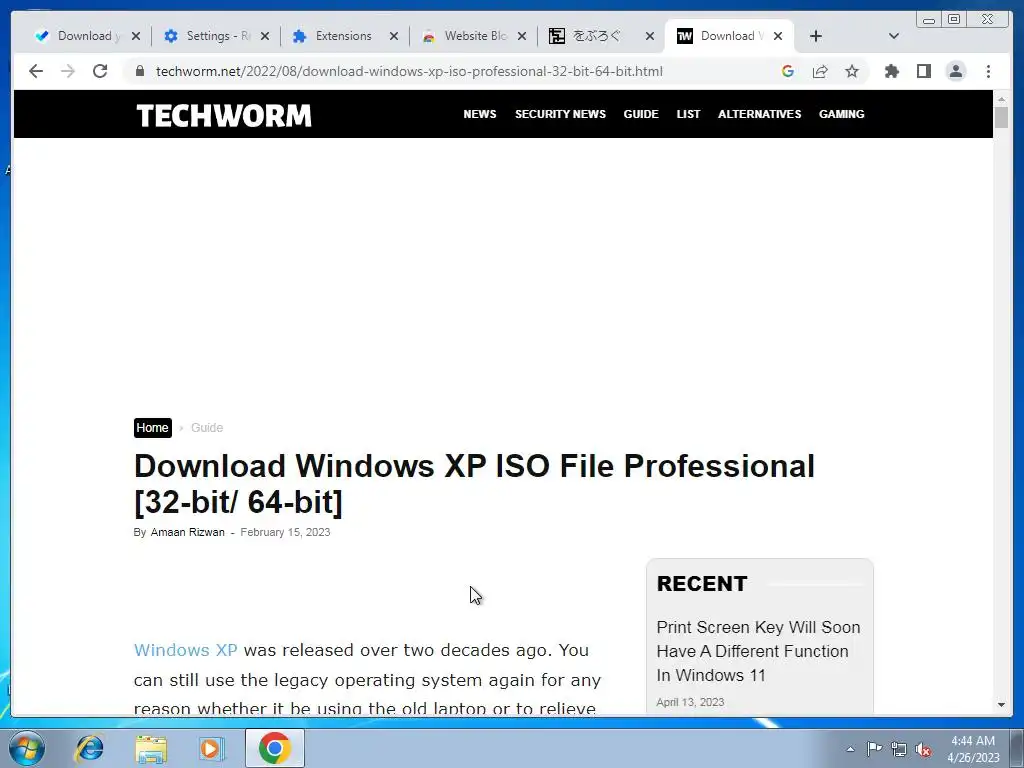Open the LIST menu item
This screenshot has width=1024, height=768.
point(688,114)
